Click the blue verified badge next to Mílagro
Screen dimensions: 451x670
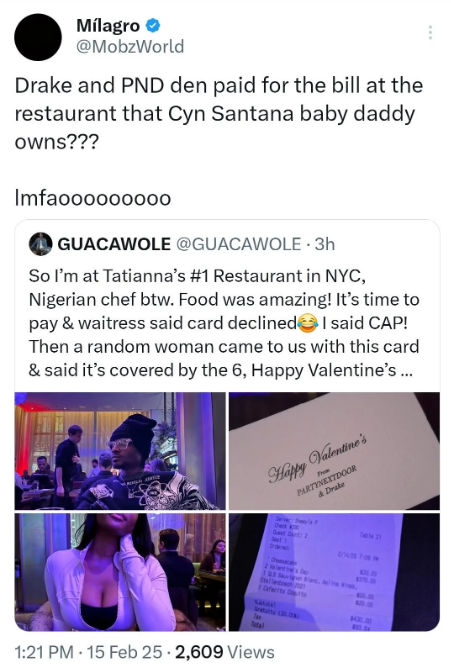pyautogui.click(x=153, y=26)
